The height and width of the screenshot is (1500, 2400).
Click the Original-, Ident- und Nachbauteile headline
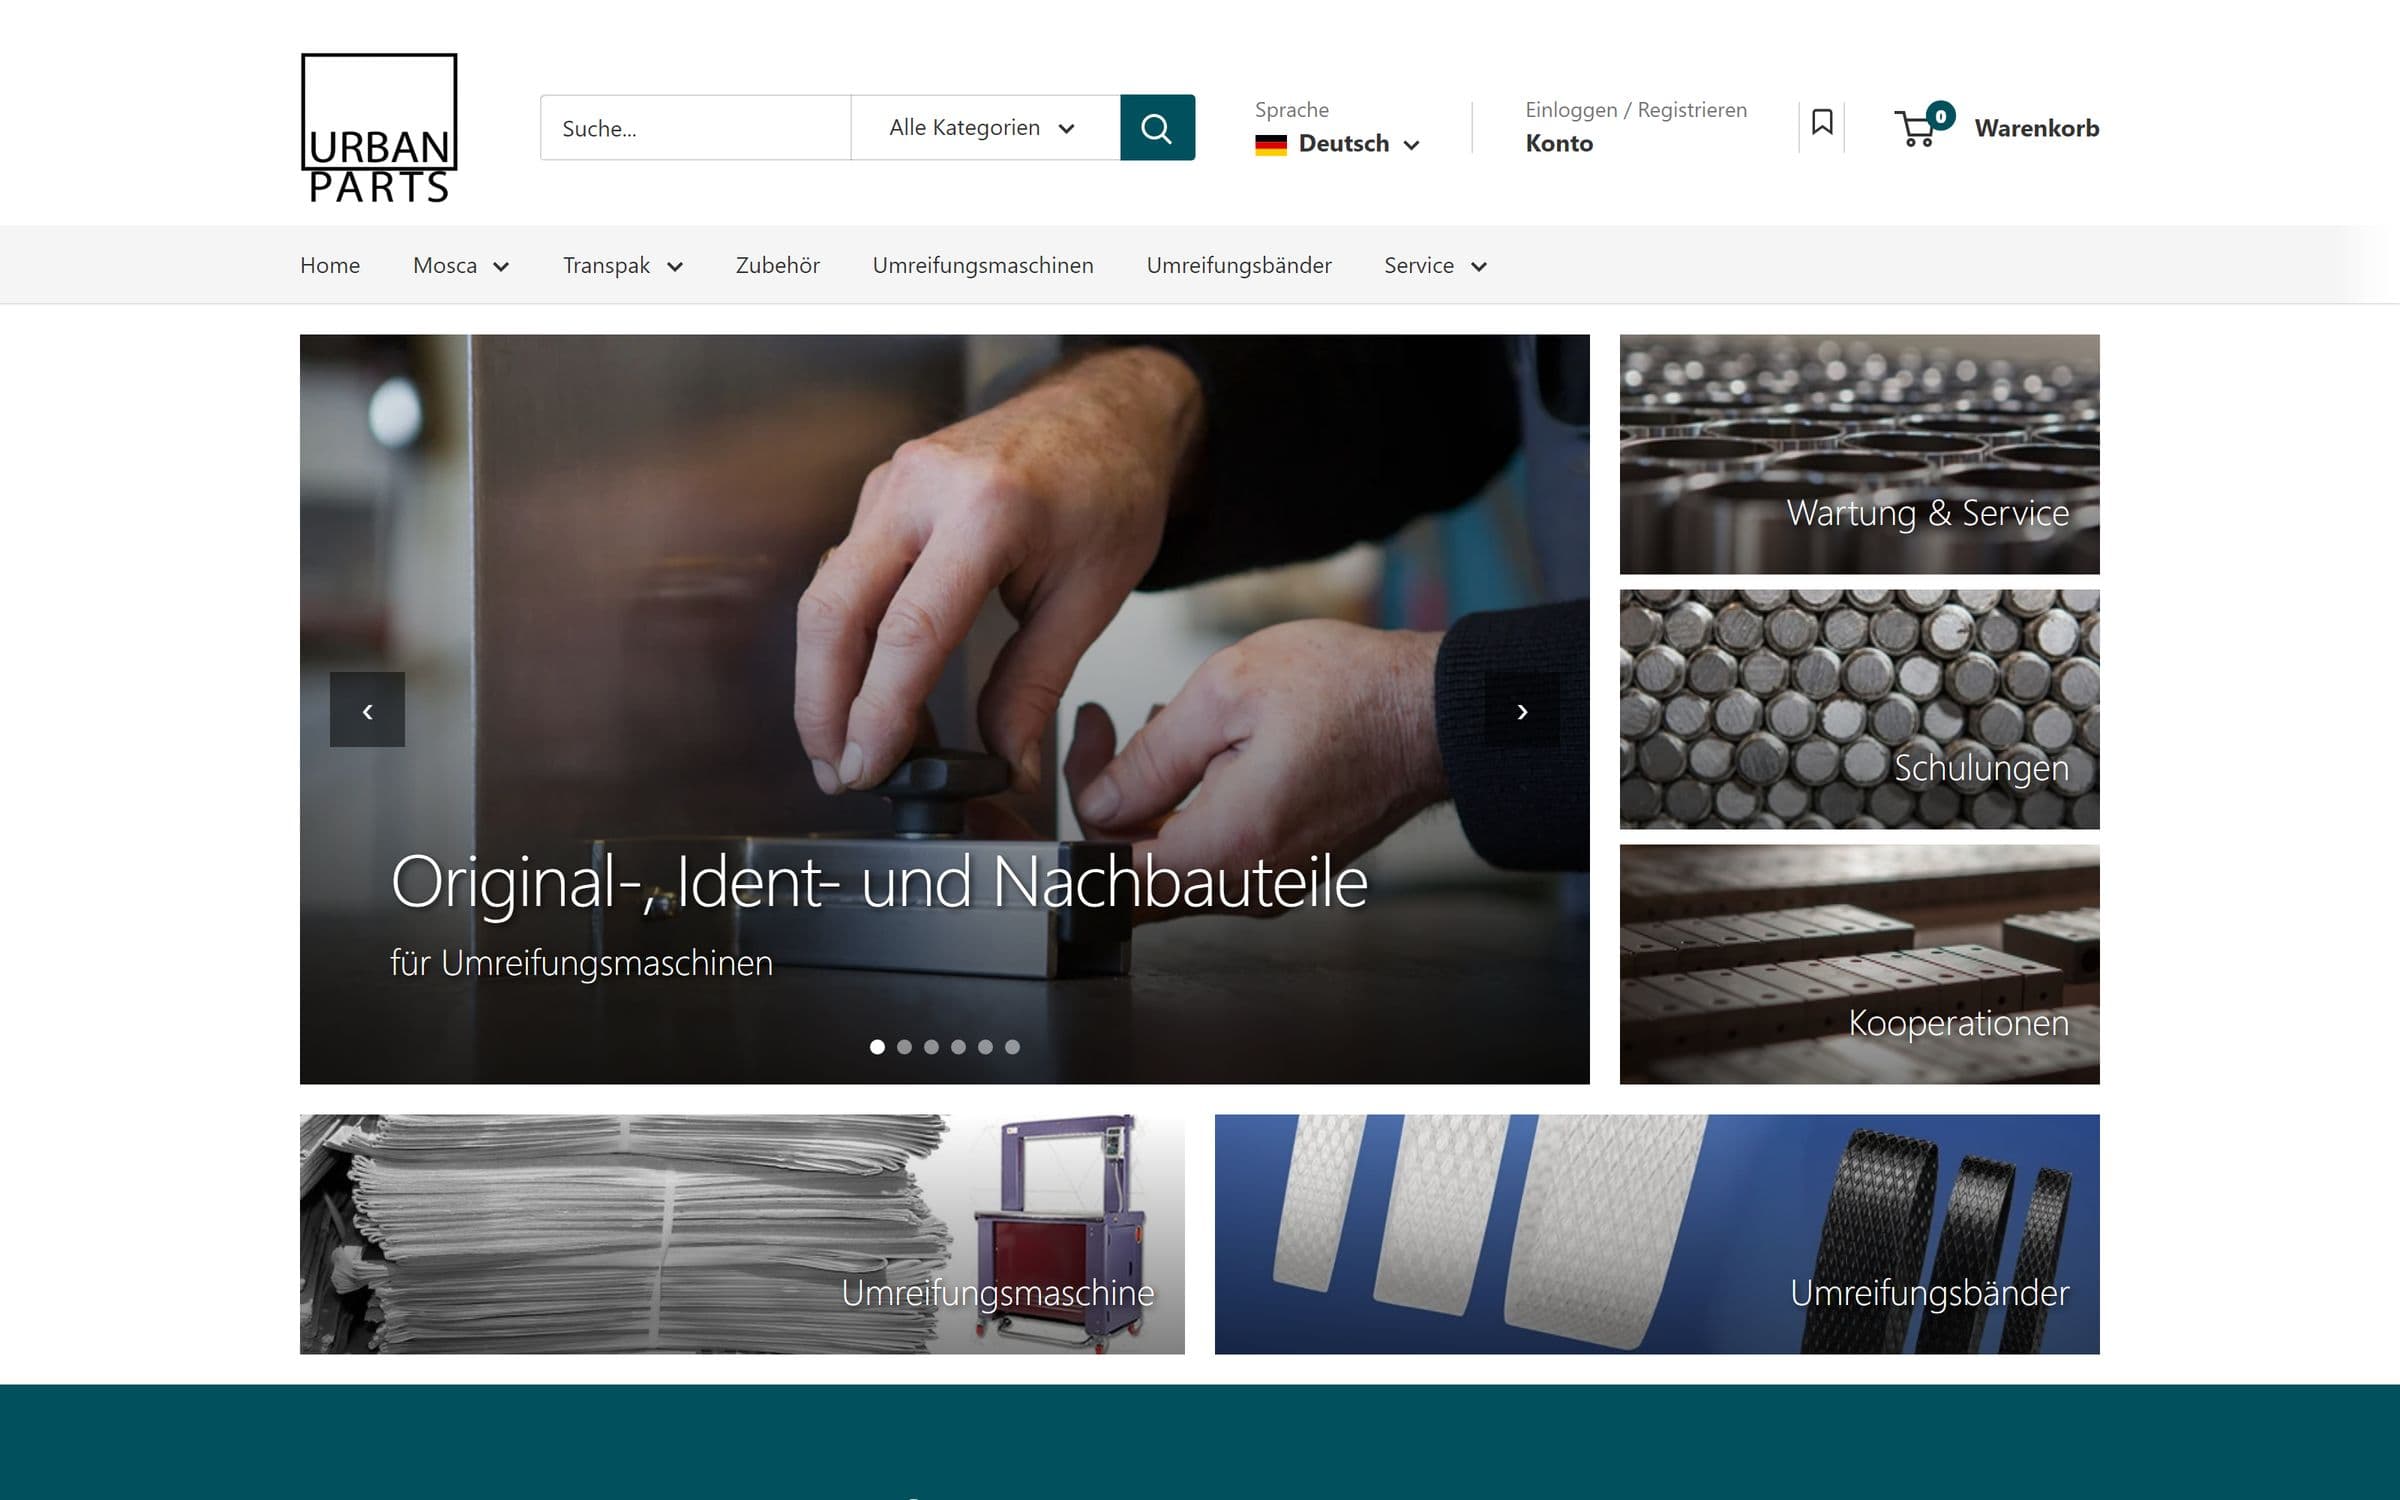tap(879, 882)
